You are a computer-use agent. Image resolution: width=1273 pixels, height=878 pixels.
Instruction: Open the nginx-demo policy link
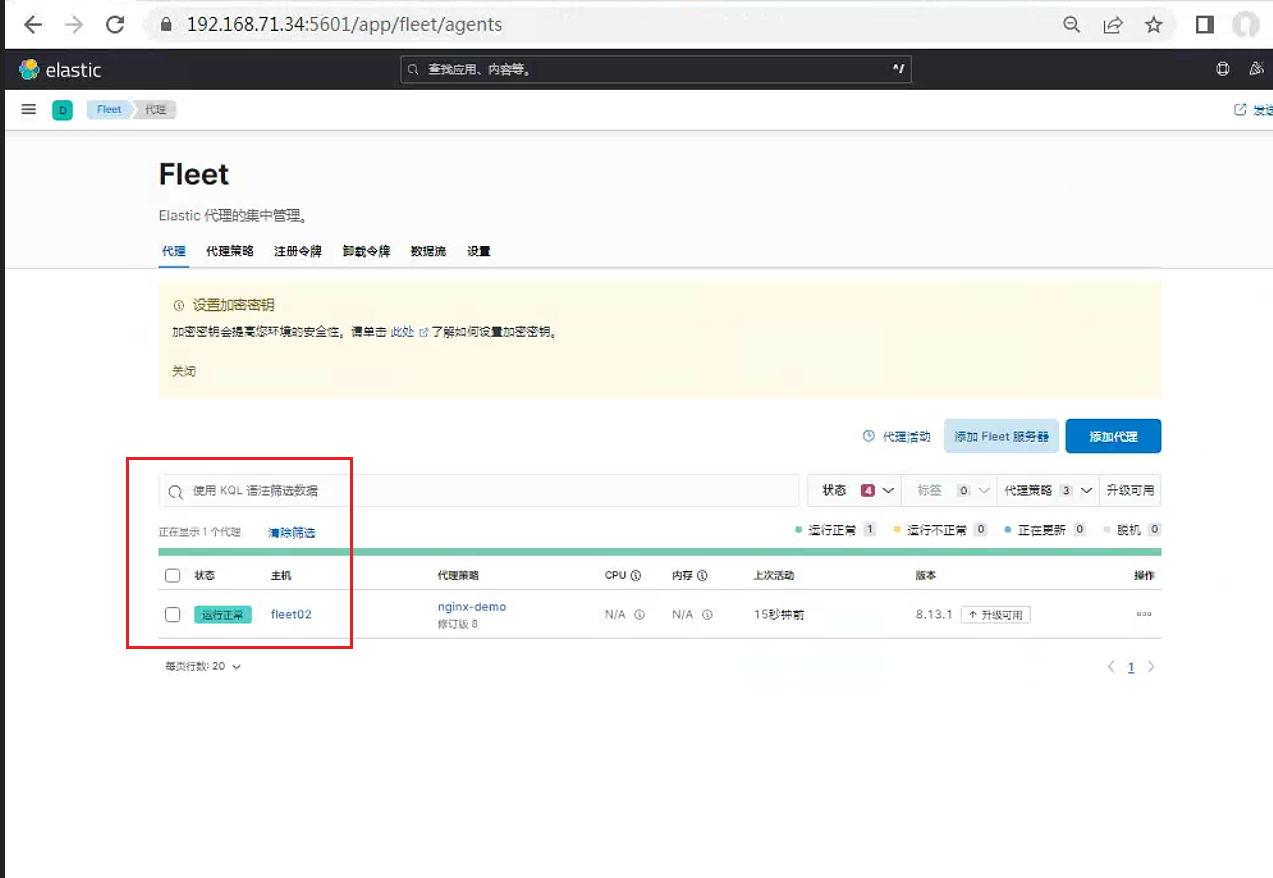coord(472,607)
